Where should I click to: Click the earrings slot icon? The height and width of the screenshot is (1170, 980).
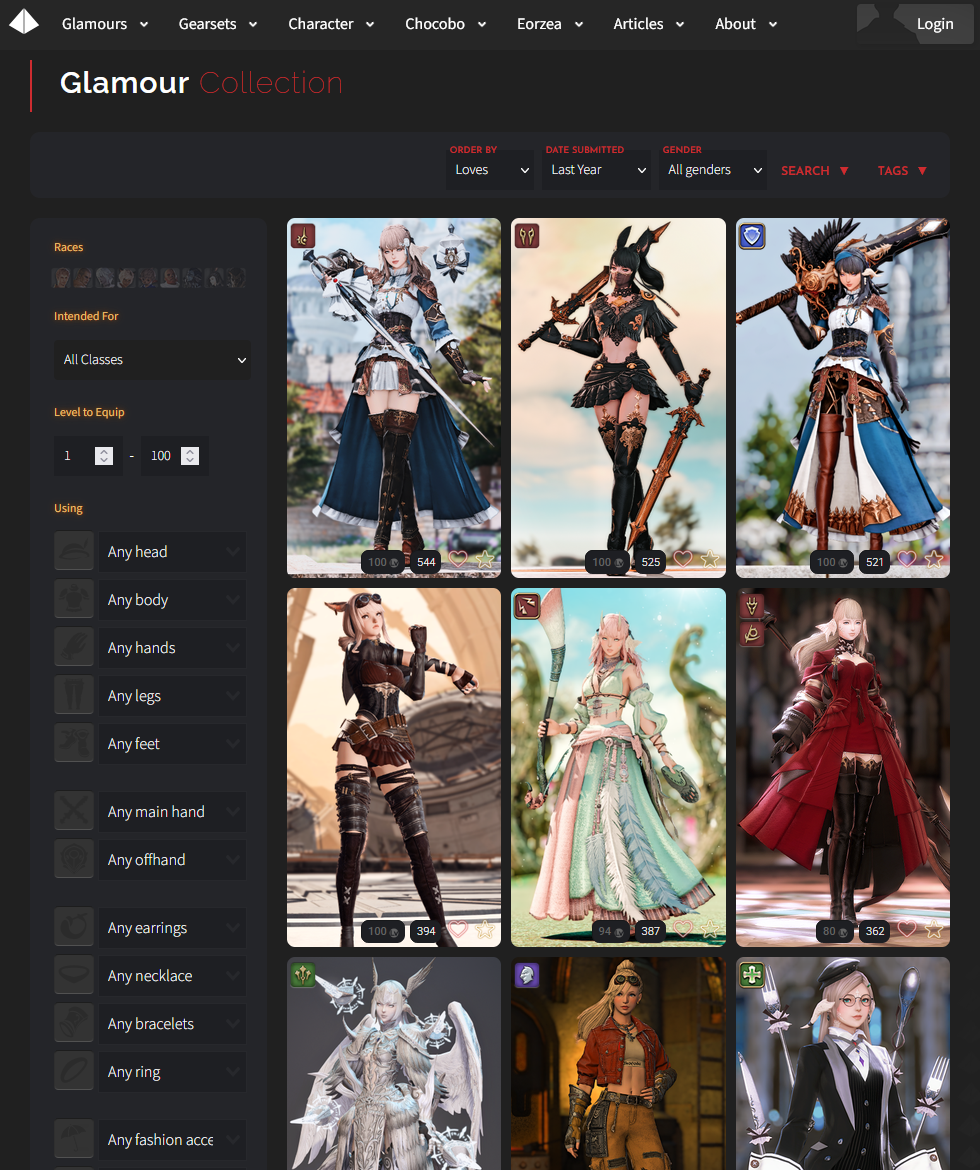[x=74, y=927]
